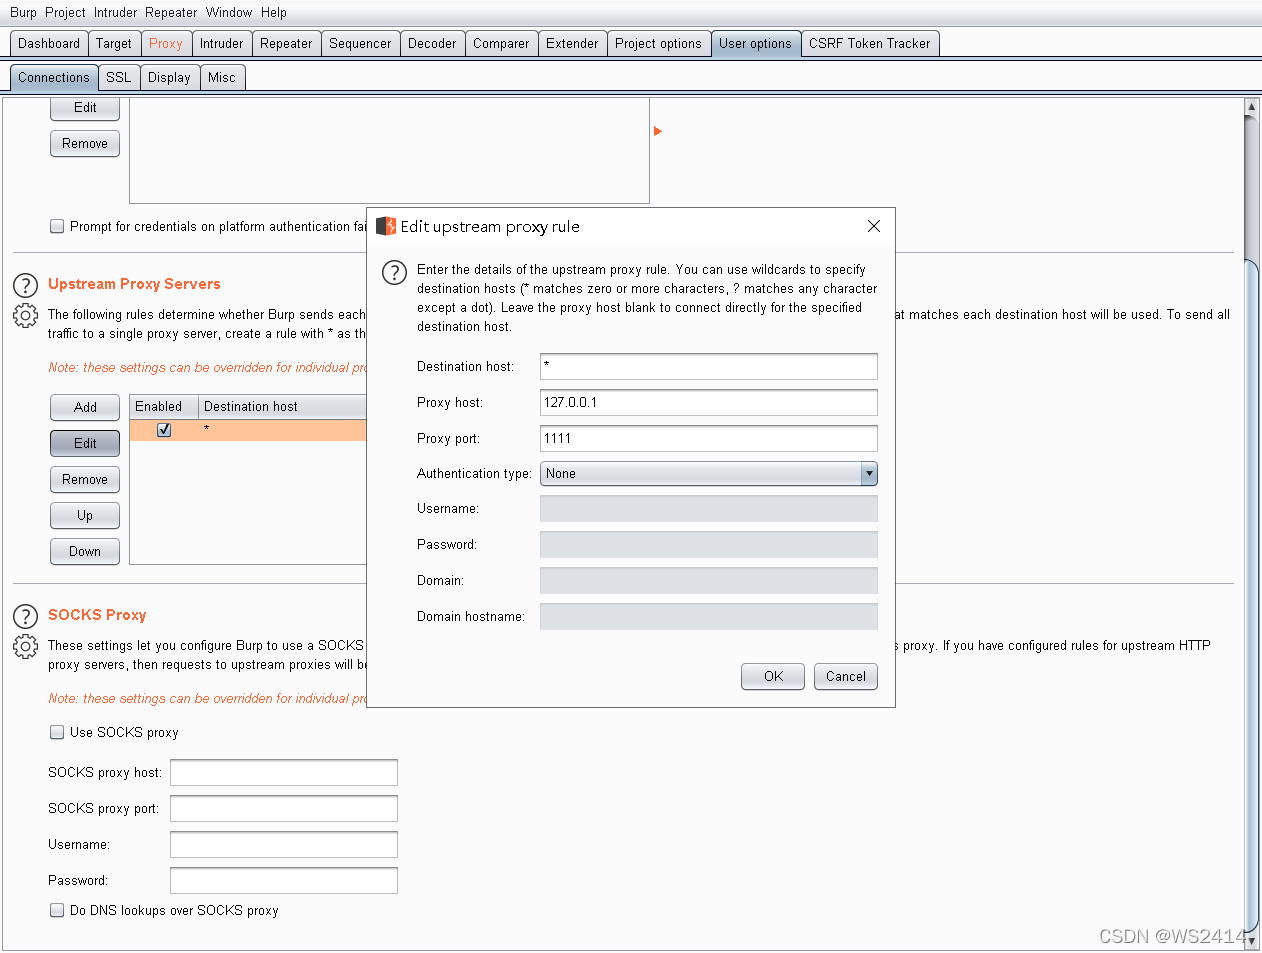Switch to the Intruder tab

[x=222, y=43]
